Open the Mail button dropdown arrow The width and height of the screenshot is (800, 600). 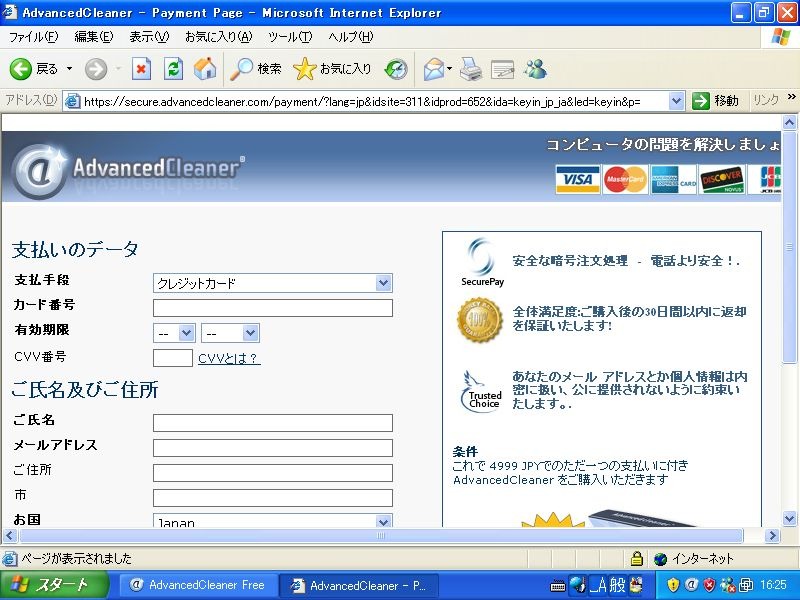tap(449, 68)
